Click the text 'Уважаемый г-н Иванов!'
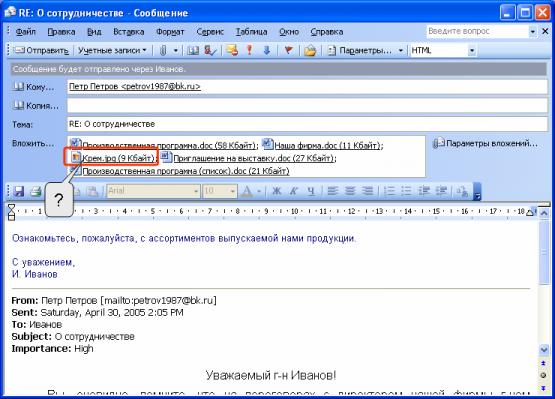555x399 pixels. 271,375
